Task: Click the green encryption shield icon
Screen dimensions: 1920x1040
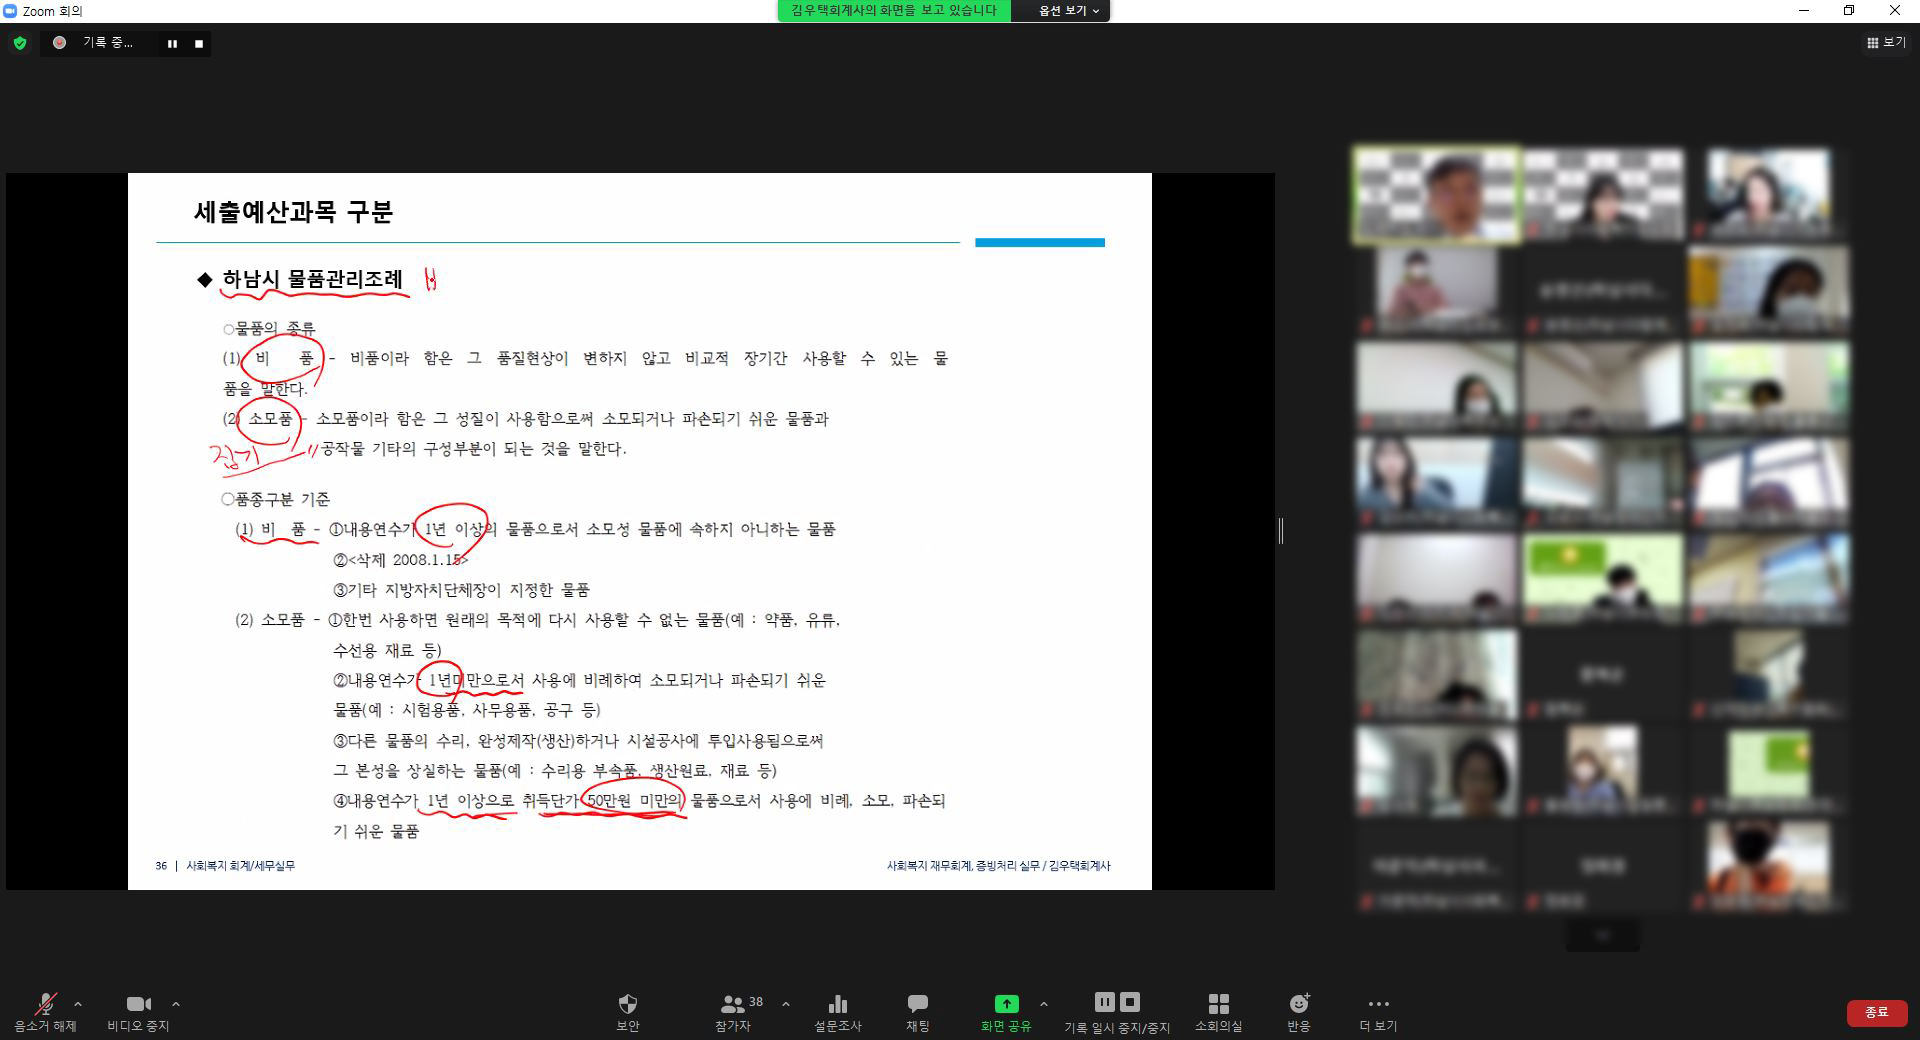Action: [20, 43]
